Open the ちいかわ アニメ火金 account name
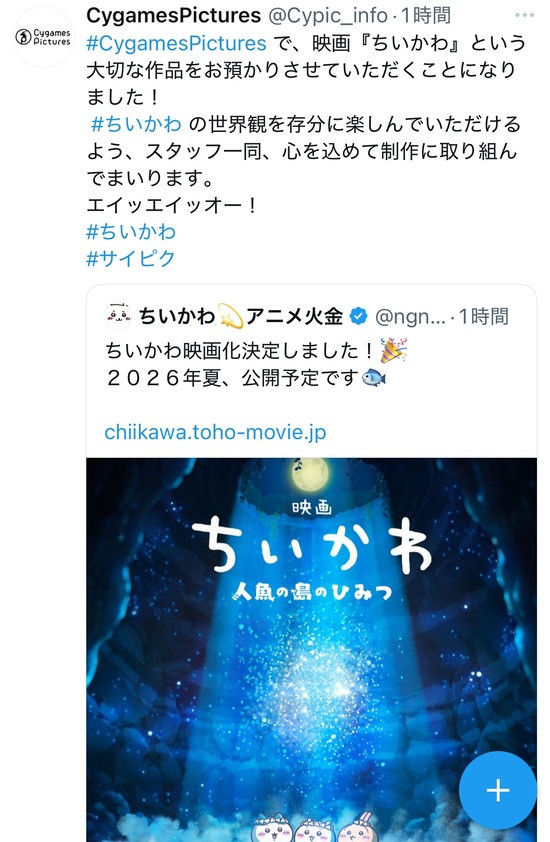550x842 pixels. click(x=241, y=316)
